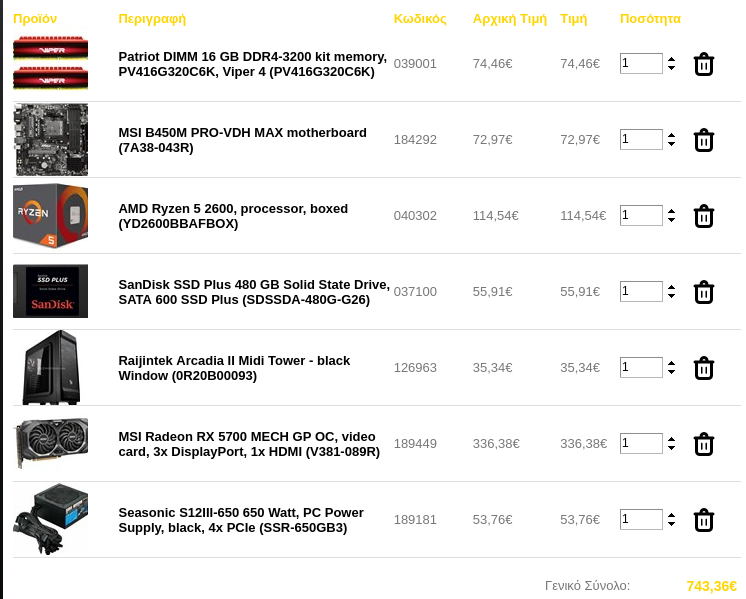Remove MSI Radeon RX 5700 from cart
Viewport: 746px width, 599px height.
click(704, 444)
